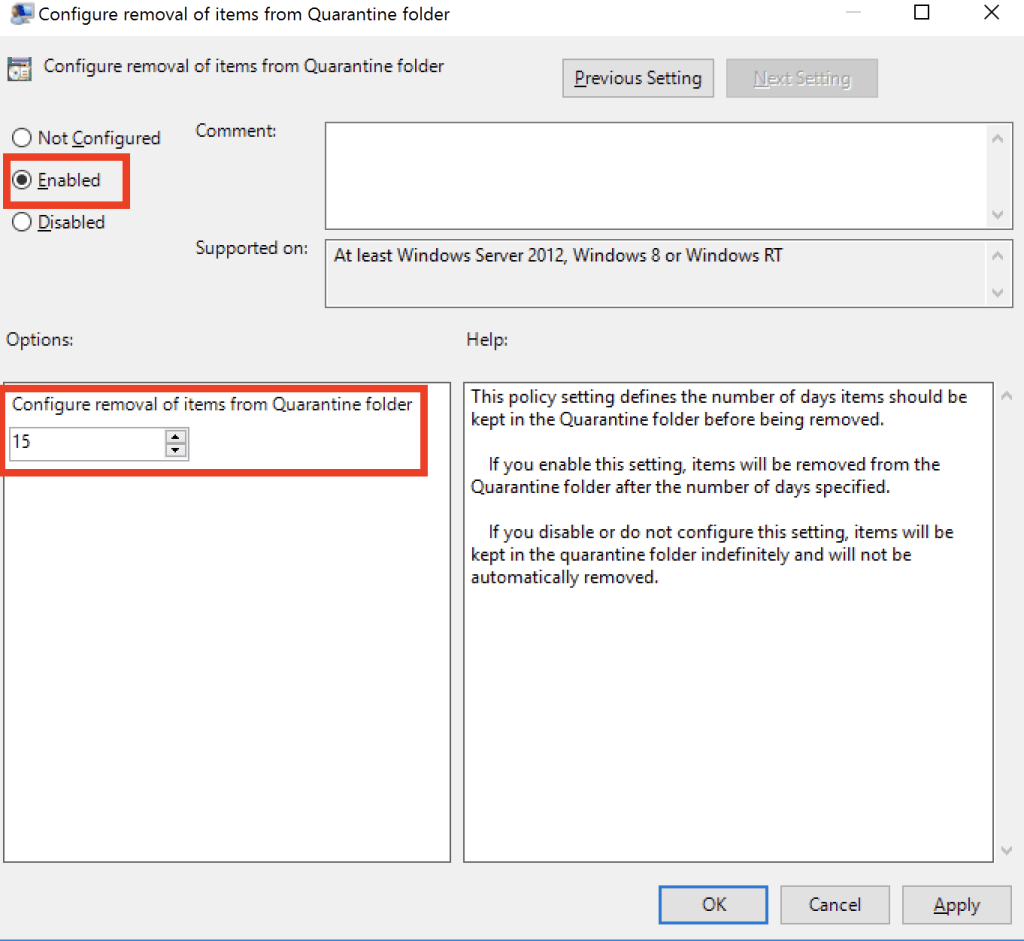Click inside the Comment text box
The width and height of the screenshot is (1024, 941).
[x=655, y=175]
